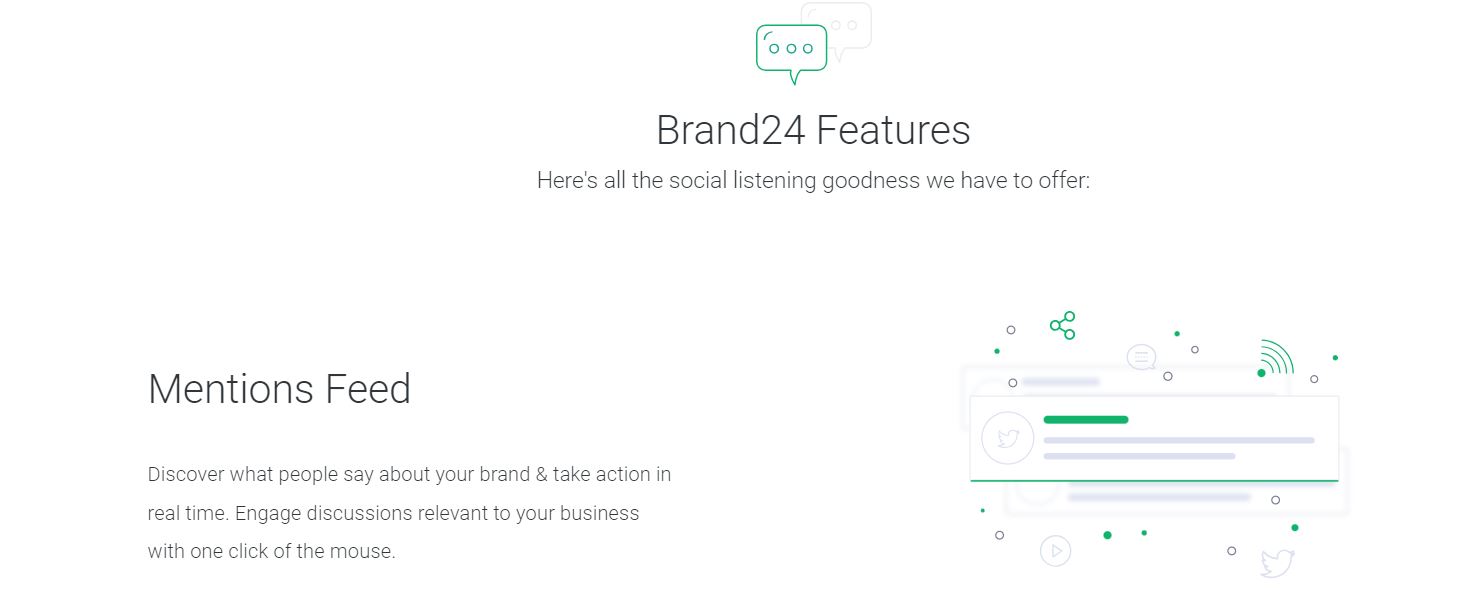
Task: Click the green signal waves icon
Action: [x=1276, y=359]
